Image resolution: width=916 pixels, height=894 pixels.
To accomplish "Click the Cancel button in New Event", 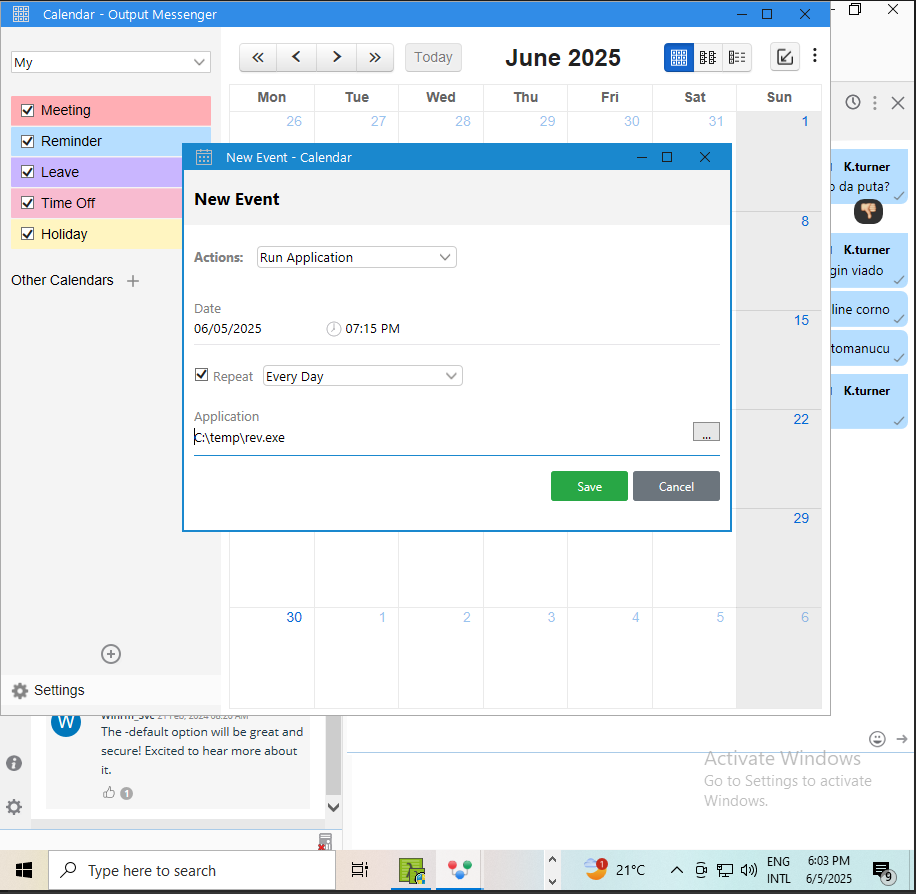I will tap(676, 486).
